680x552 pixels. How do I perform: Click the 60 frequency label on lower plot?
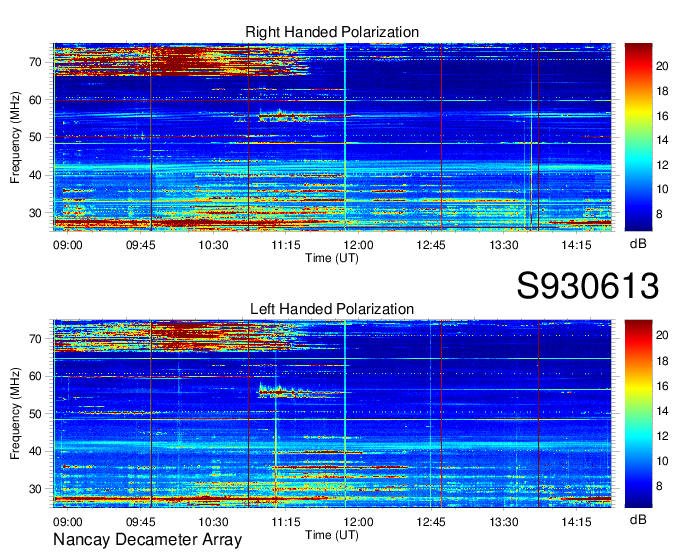[x=36, y=376]
